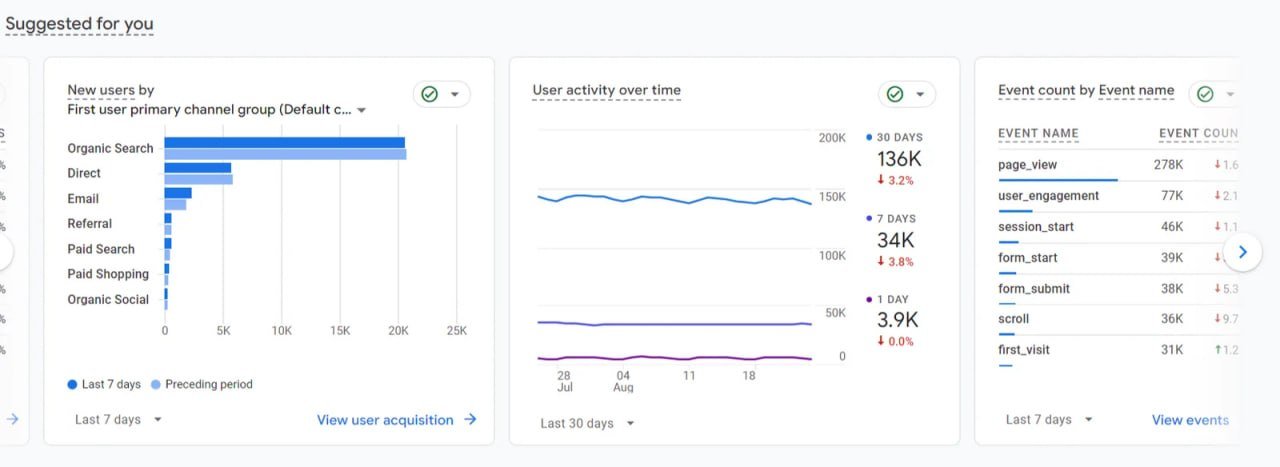The image size is (1280, 467).
Task: Click the green check icon on New users card
Action: click(x=429, y=94)
